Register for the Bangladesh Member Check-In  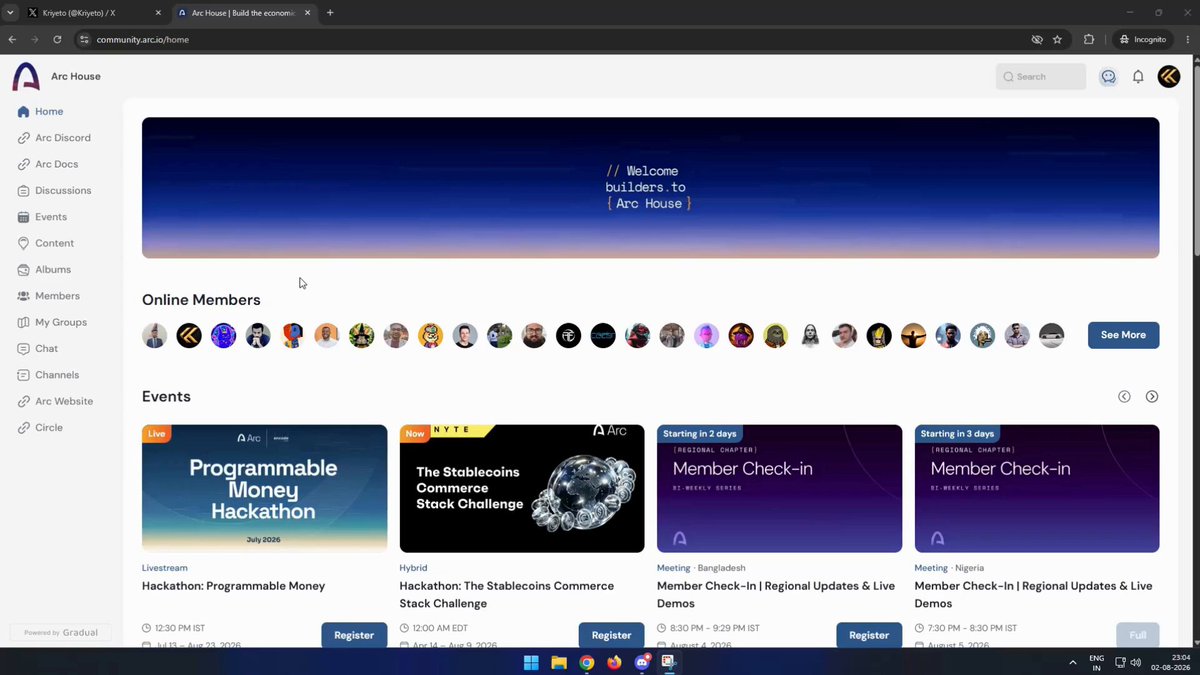tap(869, 635)
